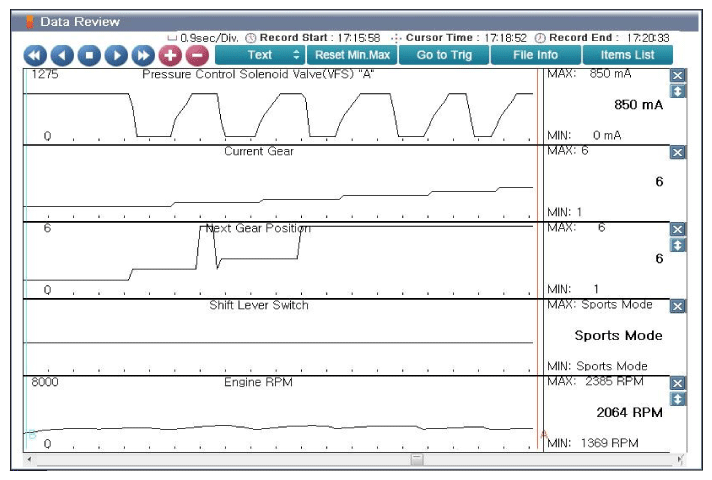Zoom out with the red minus button
The image size is (712, 480).
[197, 55]
